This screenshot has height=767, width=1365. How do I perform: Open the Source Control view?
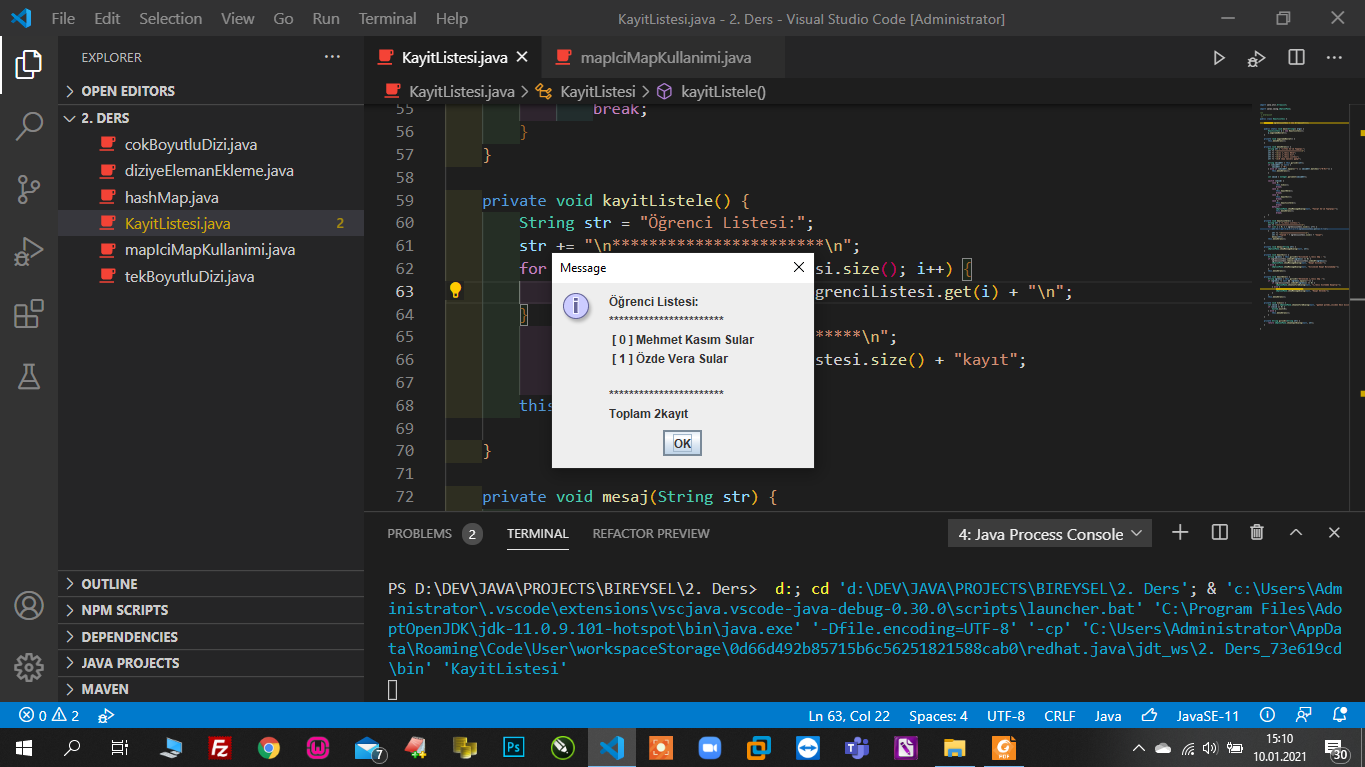[x=28, y=188]
